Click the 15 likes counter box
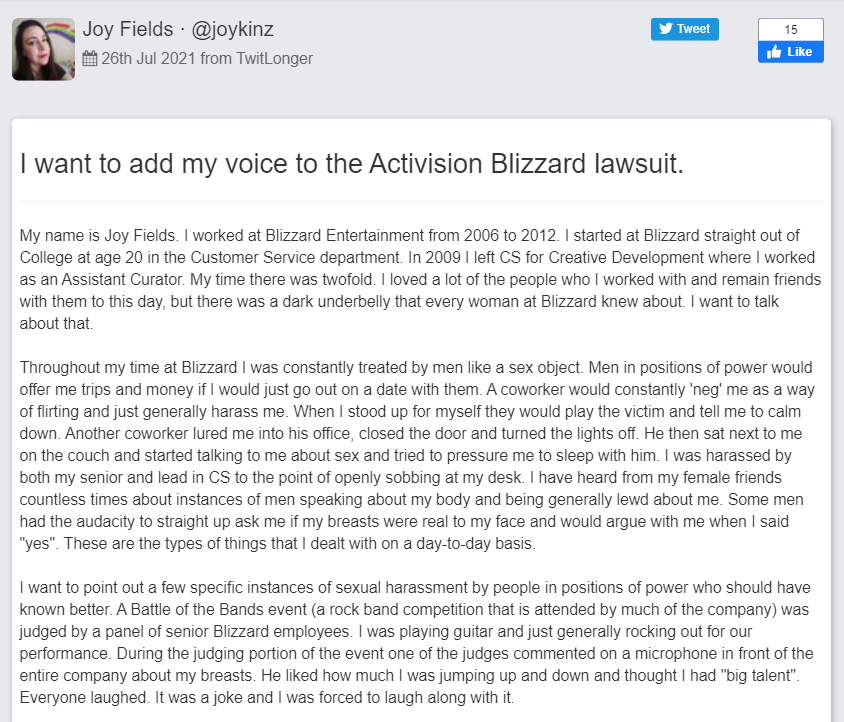The image size is (844, 722). tap(790, 29)
